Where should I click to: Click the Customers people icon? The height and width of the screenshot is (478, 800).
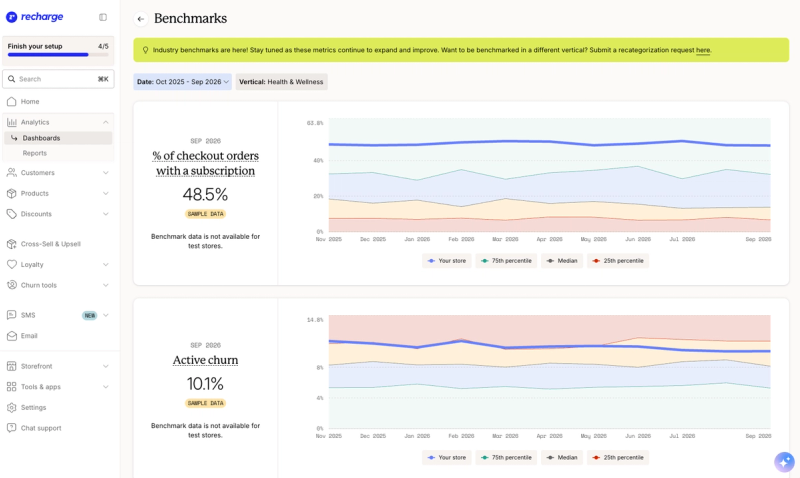click(x=11, y=173)
